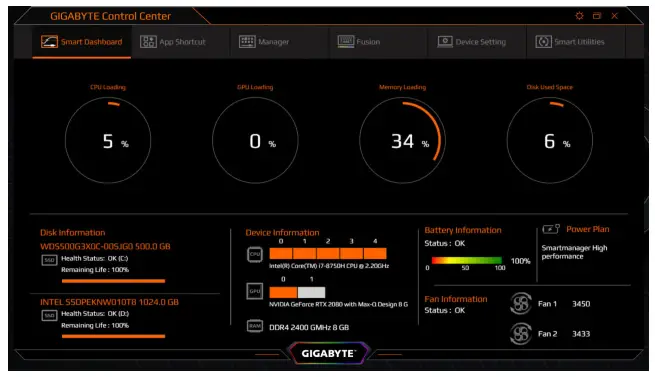
Task: Click the battery level color gauge
Action: (x=466, y=260)
